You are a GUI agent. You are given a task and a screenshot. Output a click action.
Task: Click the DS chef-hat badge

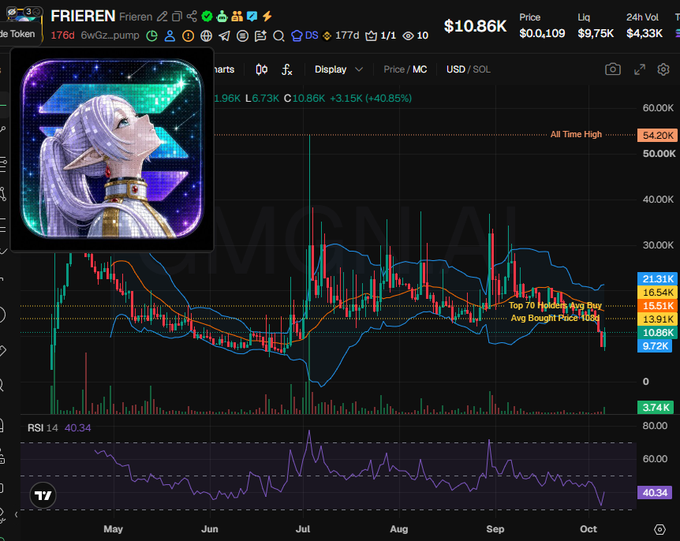[x=304, y=36]
